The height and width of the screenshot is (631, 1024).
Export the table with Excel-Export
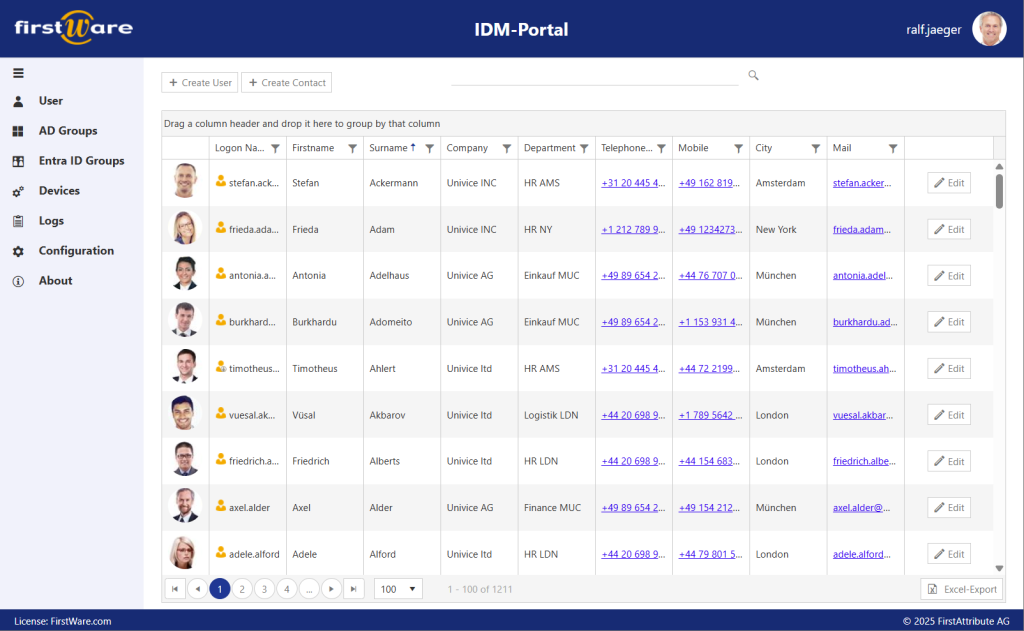[x=961, y=589]
